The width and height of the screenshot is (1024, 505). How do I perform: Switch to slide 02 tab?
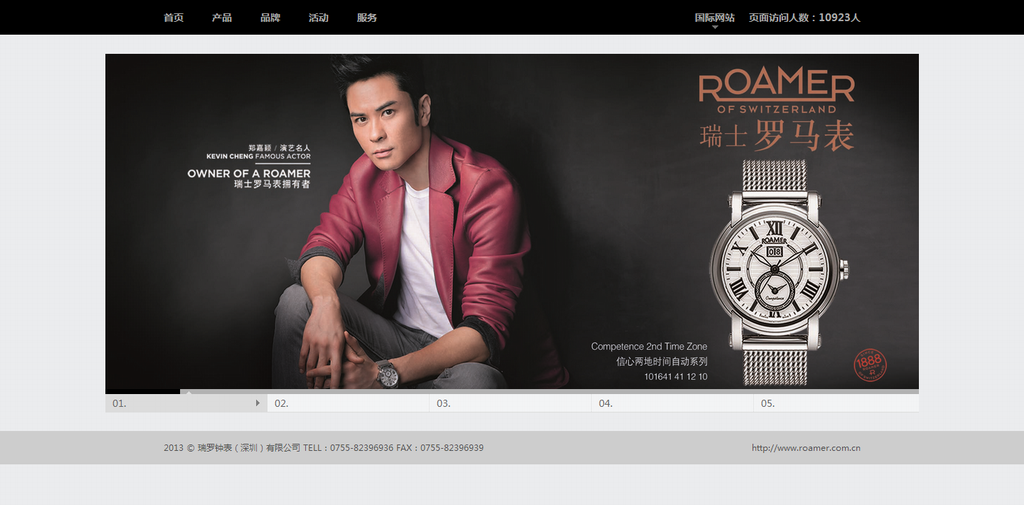click(348, 403)
